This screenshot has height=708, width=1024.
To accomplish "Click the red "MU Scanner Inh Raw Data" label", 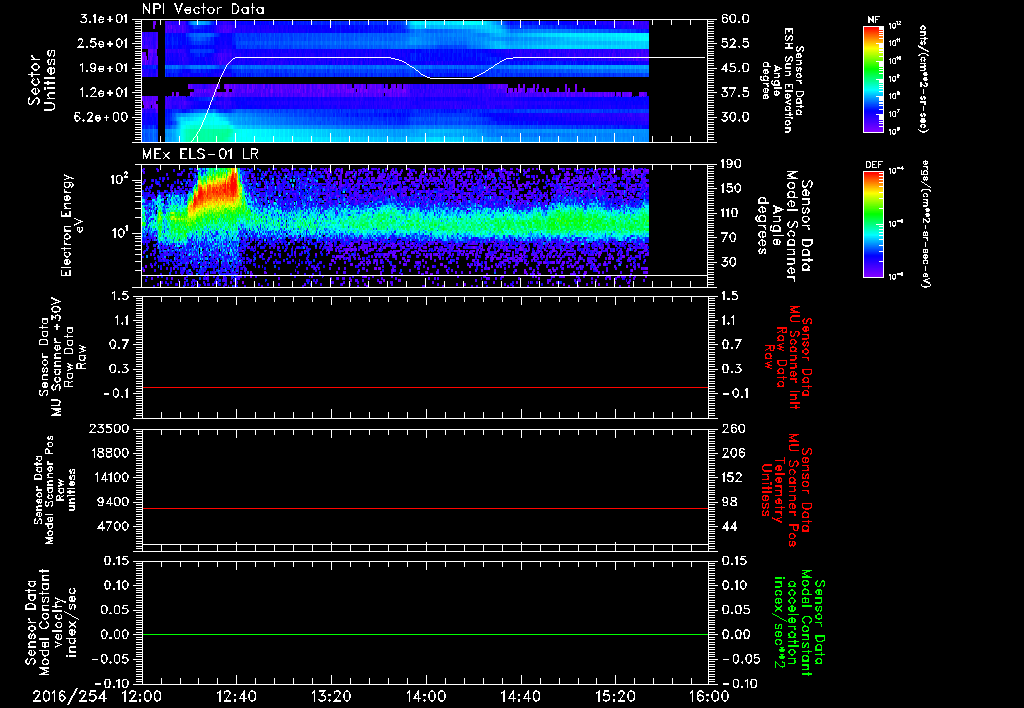I will point(787,357).
